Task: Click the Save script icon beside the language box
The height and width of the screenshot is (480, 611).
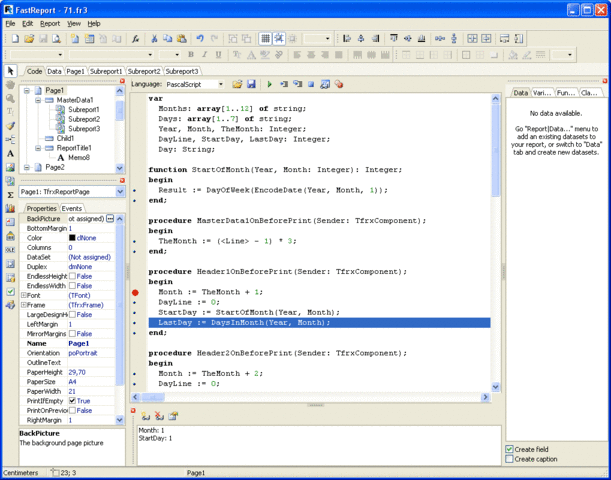Action: tap(251, 85)
